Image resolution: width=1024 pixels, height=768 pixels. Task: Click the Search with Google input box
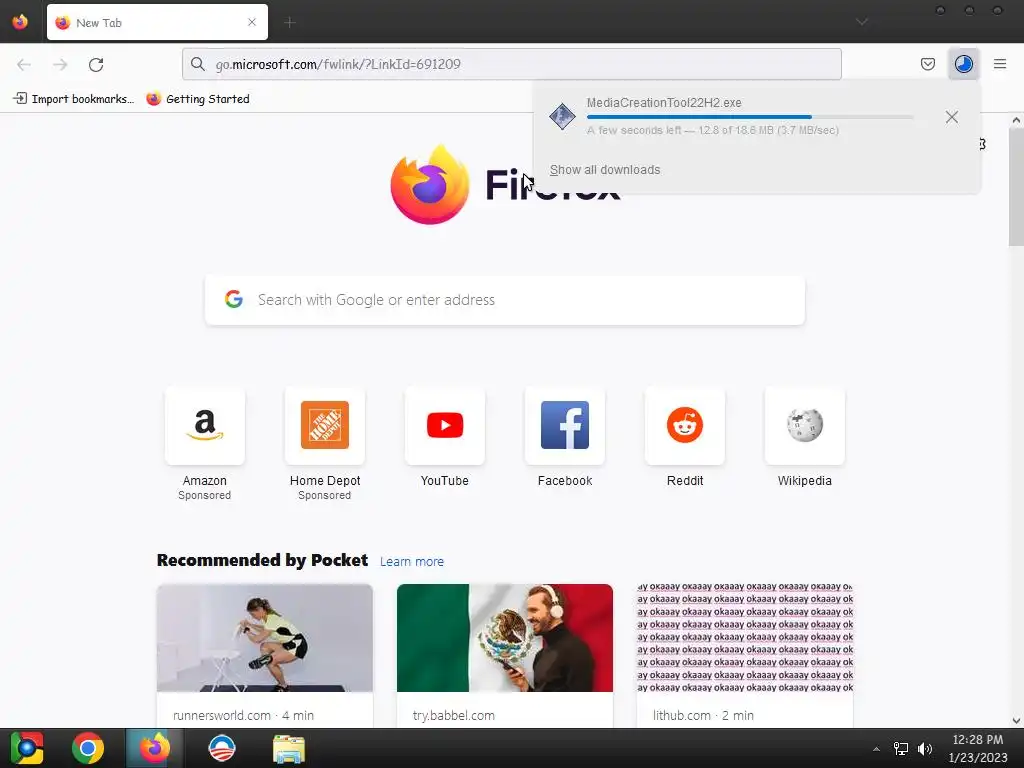click(505, 300)
